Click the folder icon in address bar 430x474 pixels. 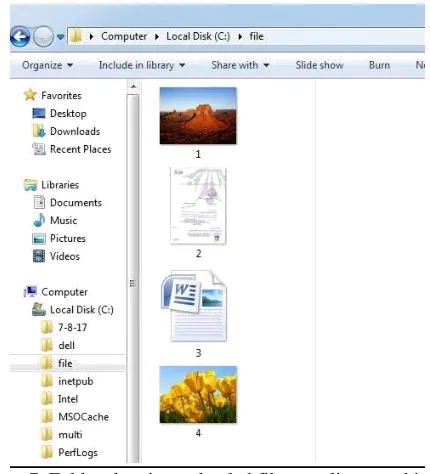(76, 36)
